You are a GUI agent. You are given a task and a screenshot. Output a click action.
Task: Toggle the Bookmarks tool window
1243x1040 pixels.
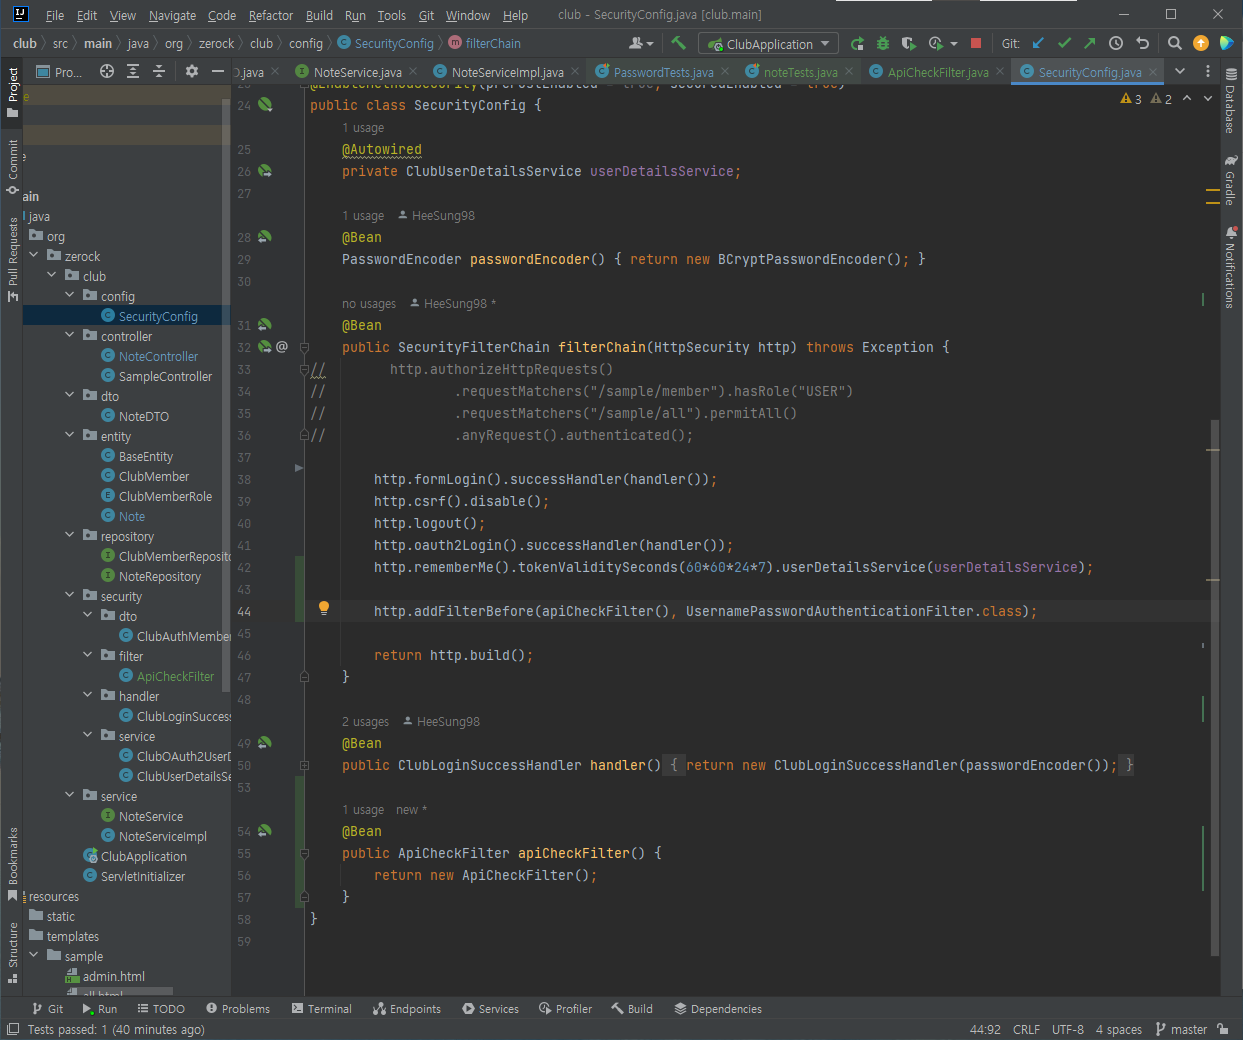pyautogui.click(x=13, y=864)
